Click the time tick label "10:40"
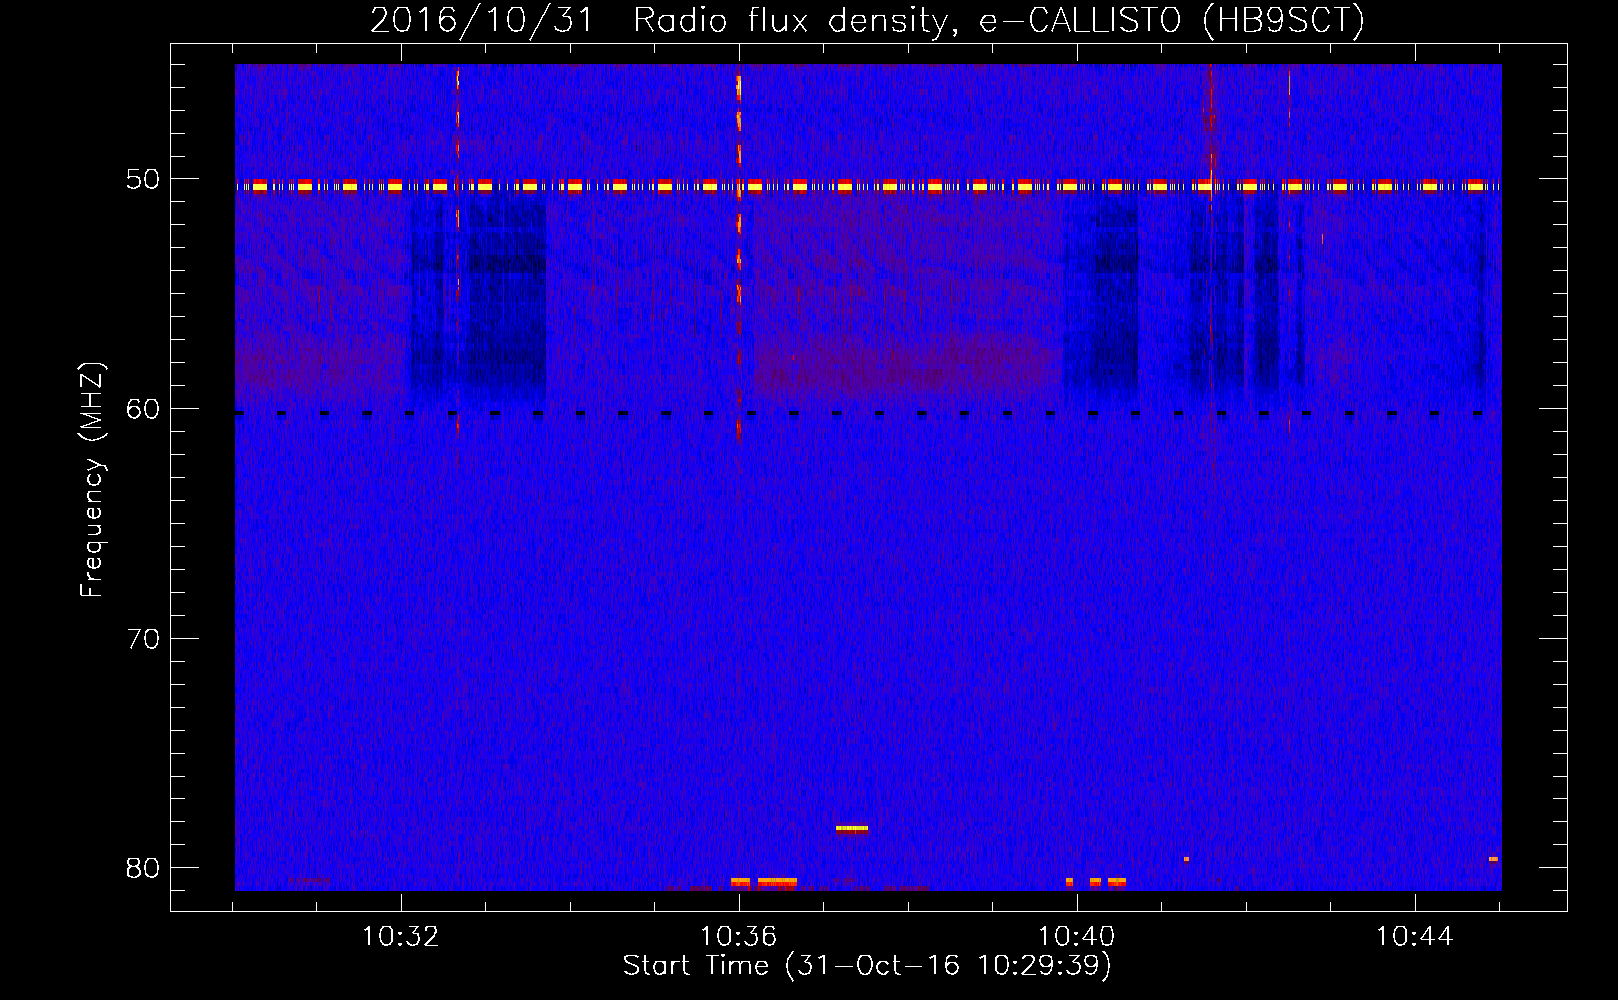 coord(1077,937)
